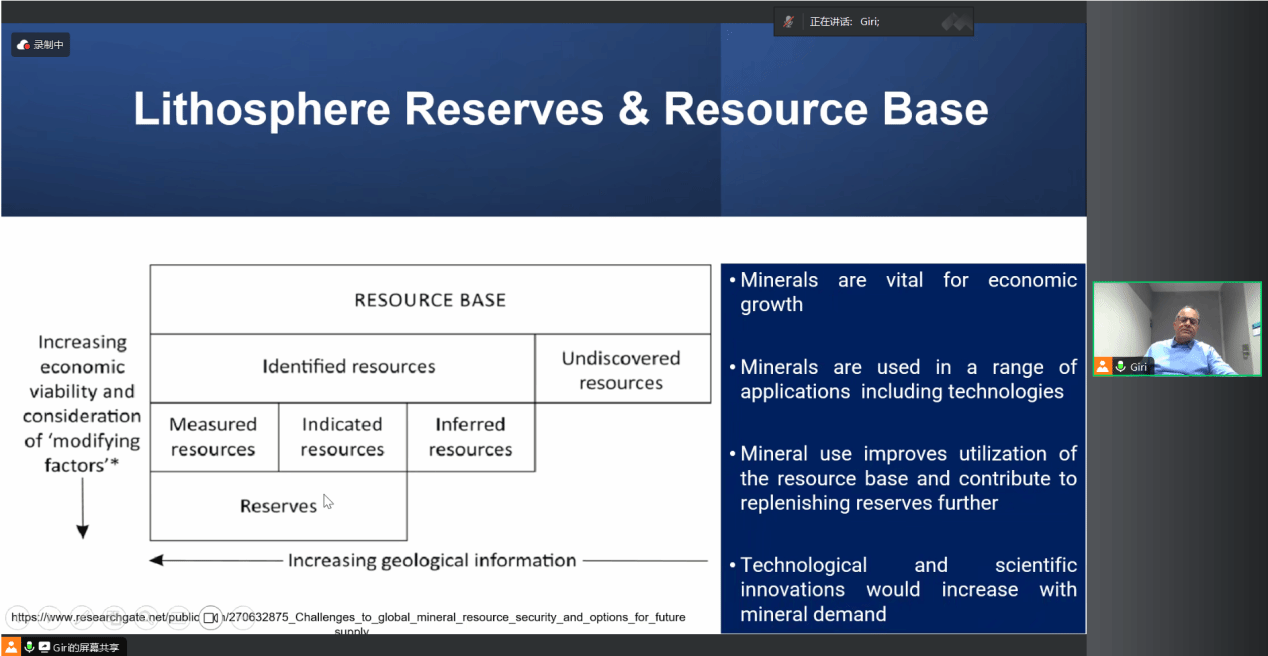The height and width of the screenshot is (656, 1268).
Task: Click the green microphone icon in bottom-left bar
Action: coord(29,647)
